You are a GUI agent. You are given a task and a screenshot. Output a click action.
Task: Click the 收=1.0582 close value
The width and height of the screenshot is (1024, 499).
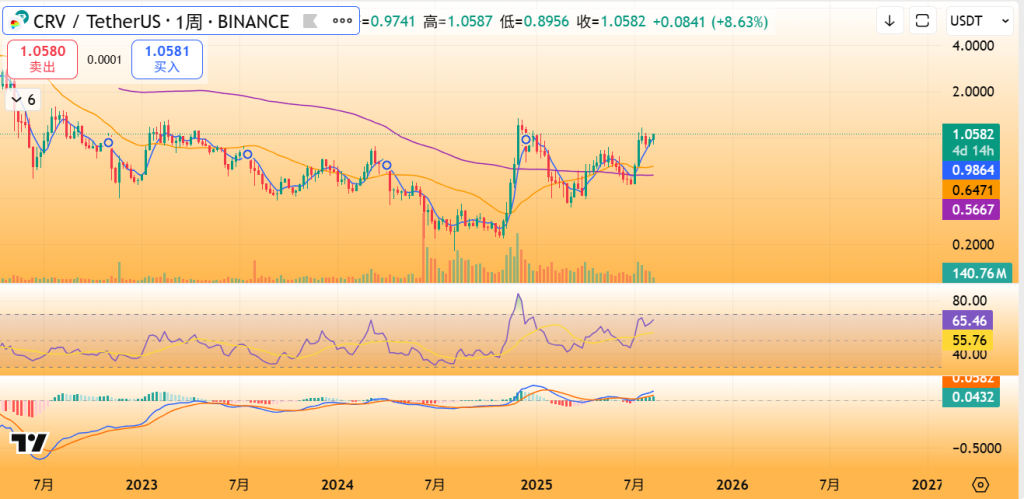click(612, 22)
